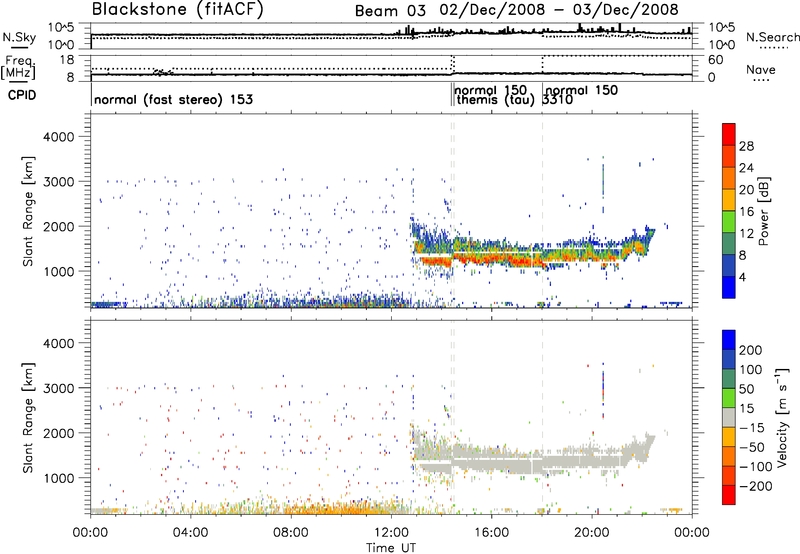Click the '-200' tick on the velocity colorbar

(756, 486)
